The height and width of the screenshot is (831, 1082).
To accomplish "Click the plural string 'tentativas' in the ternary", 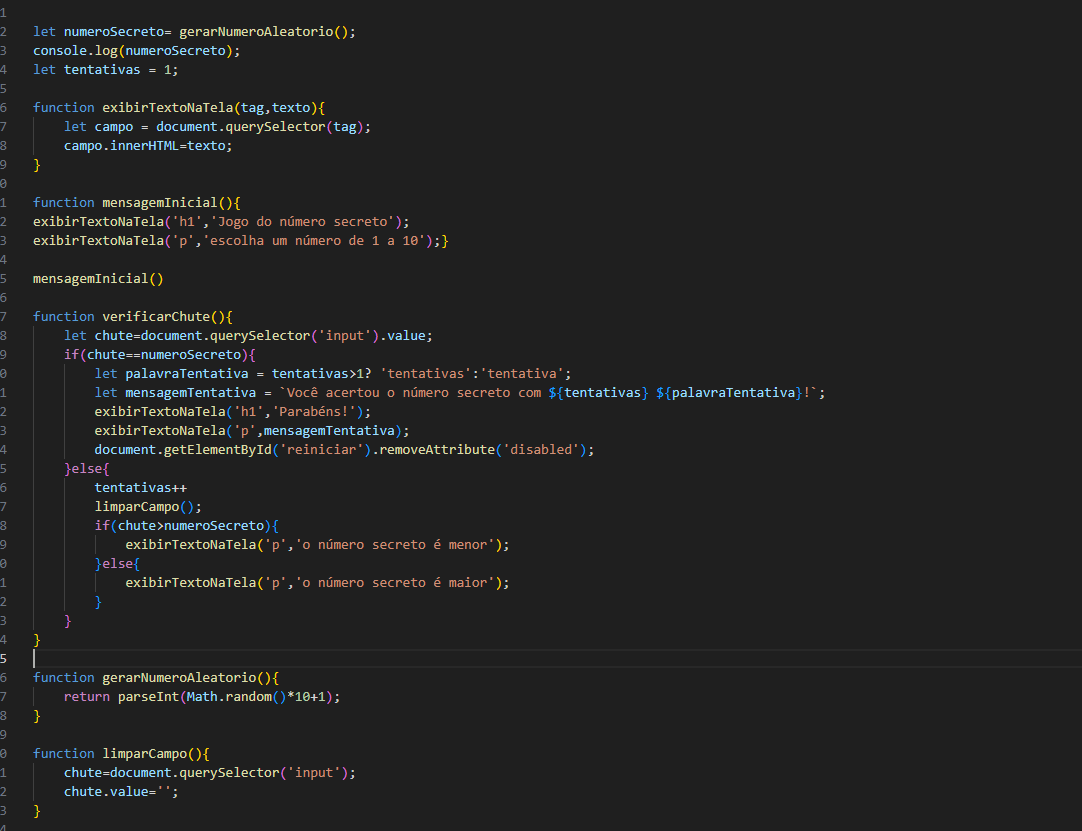I will (x=425, y=373).
